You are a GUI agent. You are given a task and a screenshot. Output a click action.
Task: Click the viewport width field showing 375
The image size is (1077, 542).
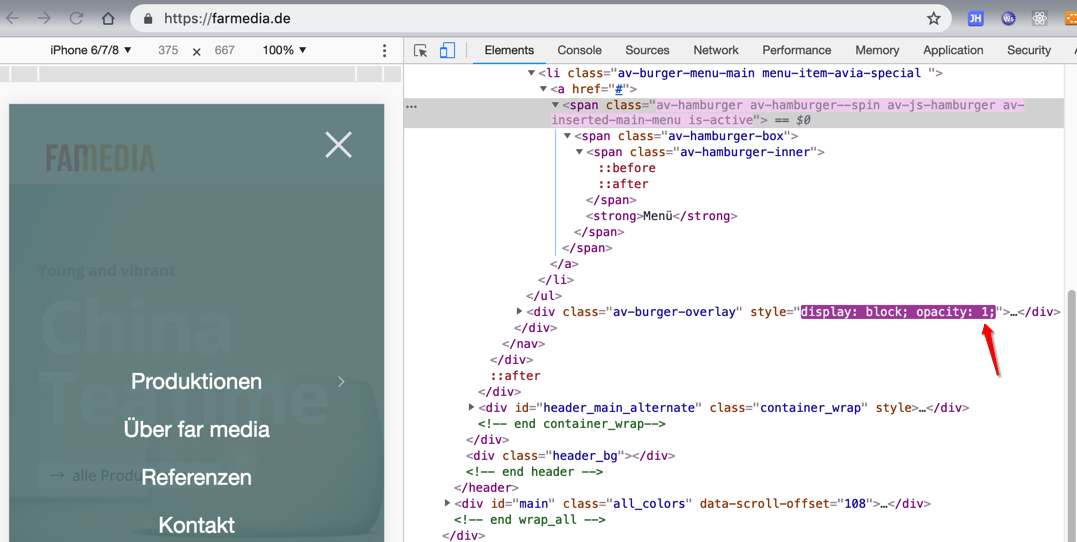click(x=168, y=50)
